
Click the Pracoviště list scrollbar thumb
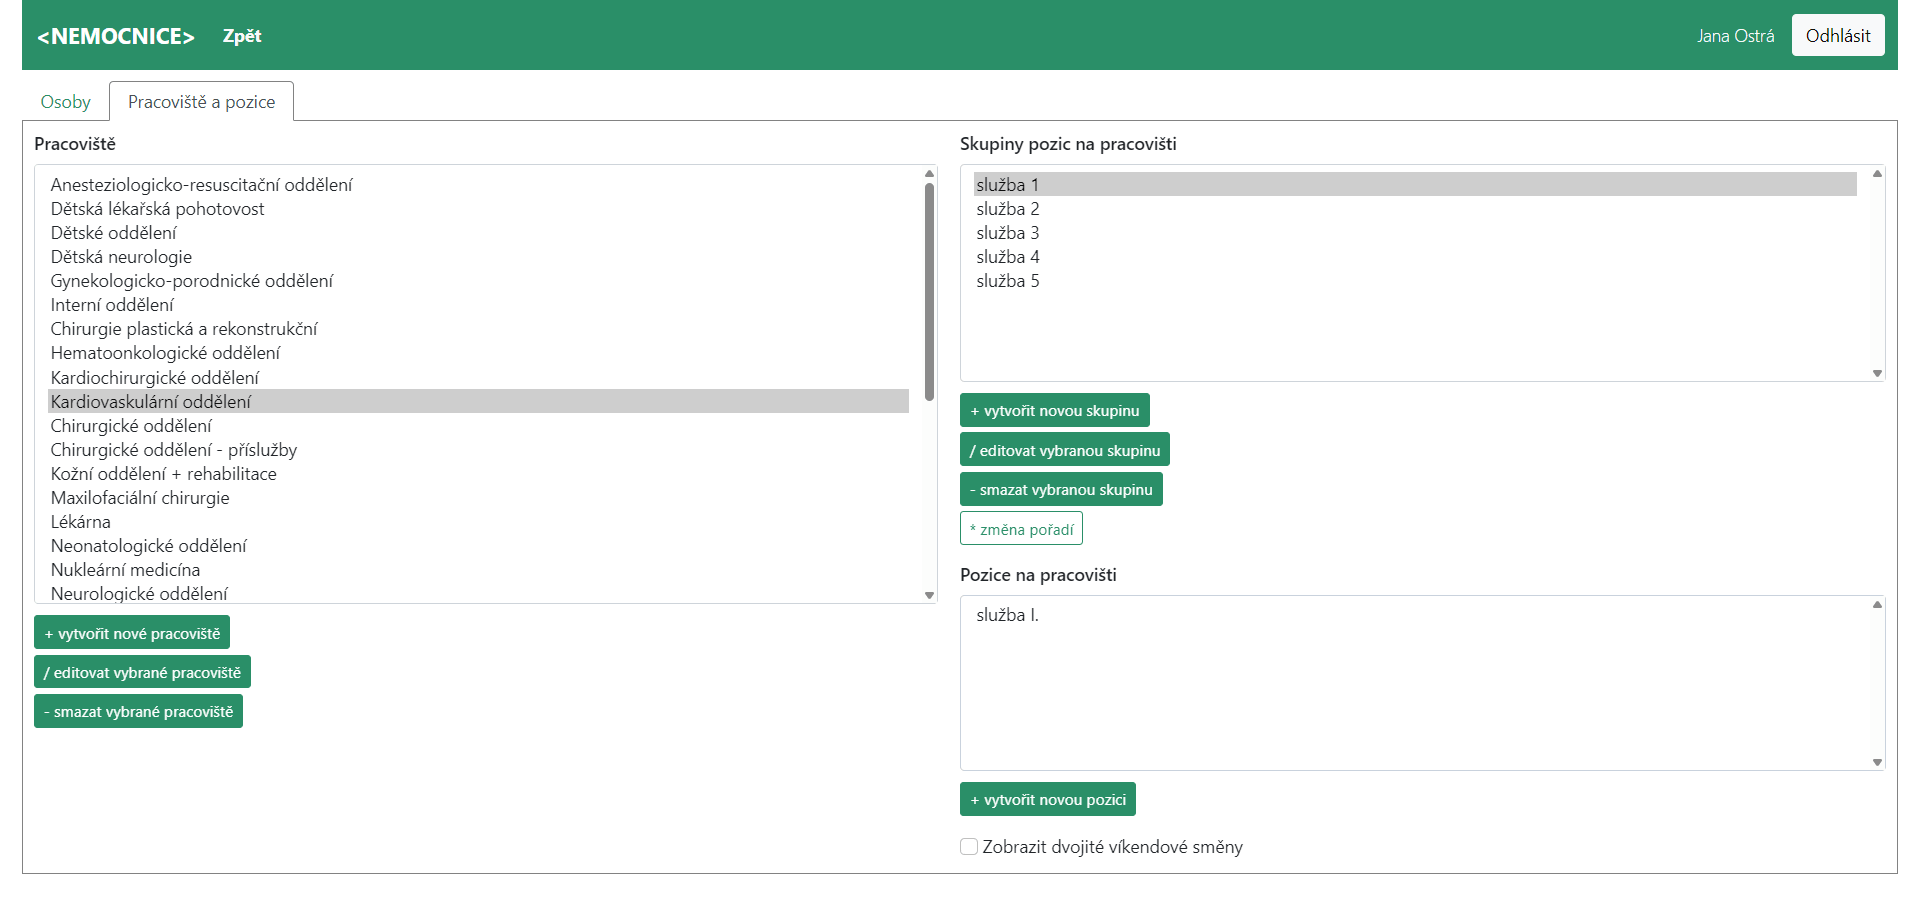pyautogui.click(x=929, y=292)
